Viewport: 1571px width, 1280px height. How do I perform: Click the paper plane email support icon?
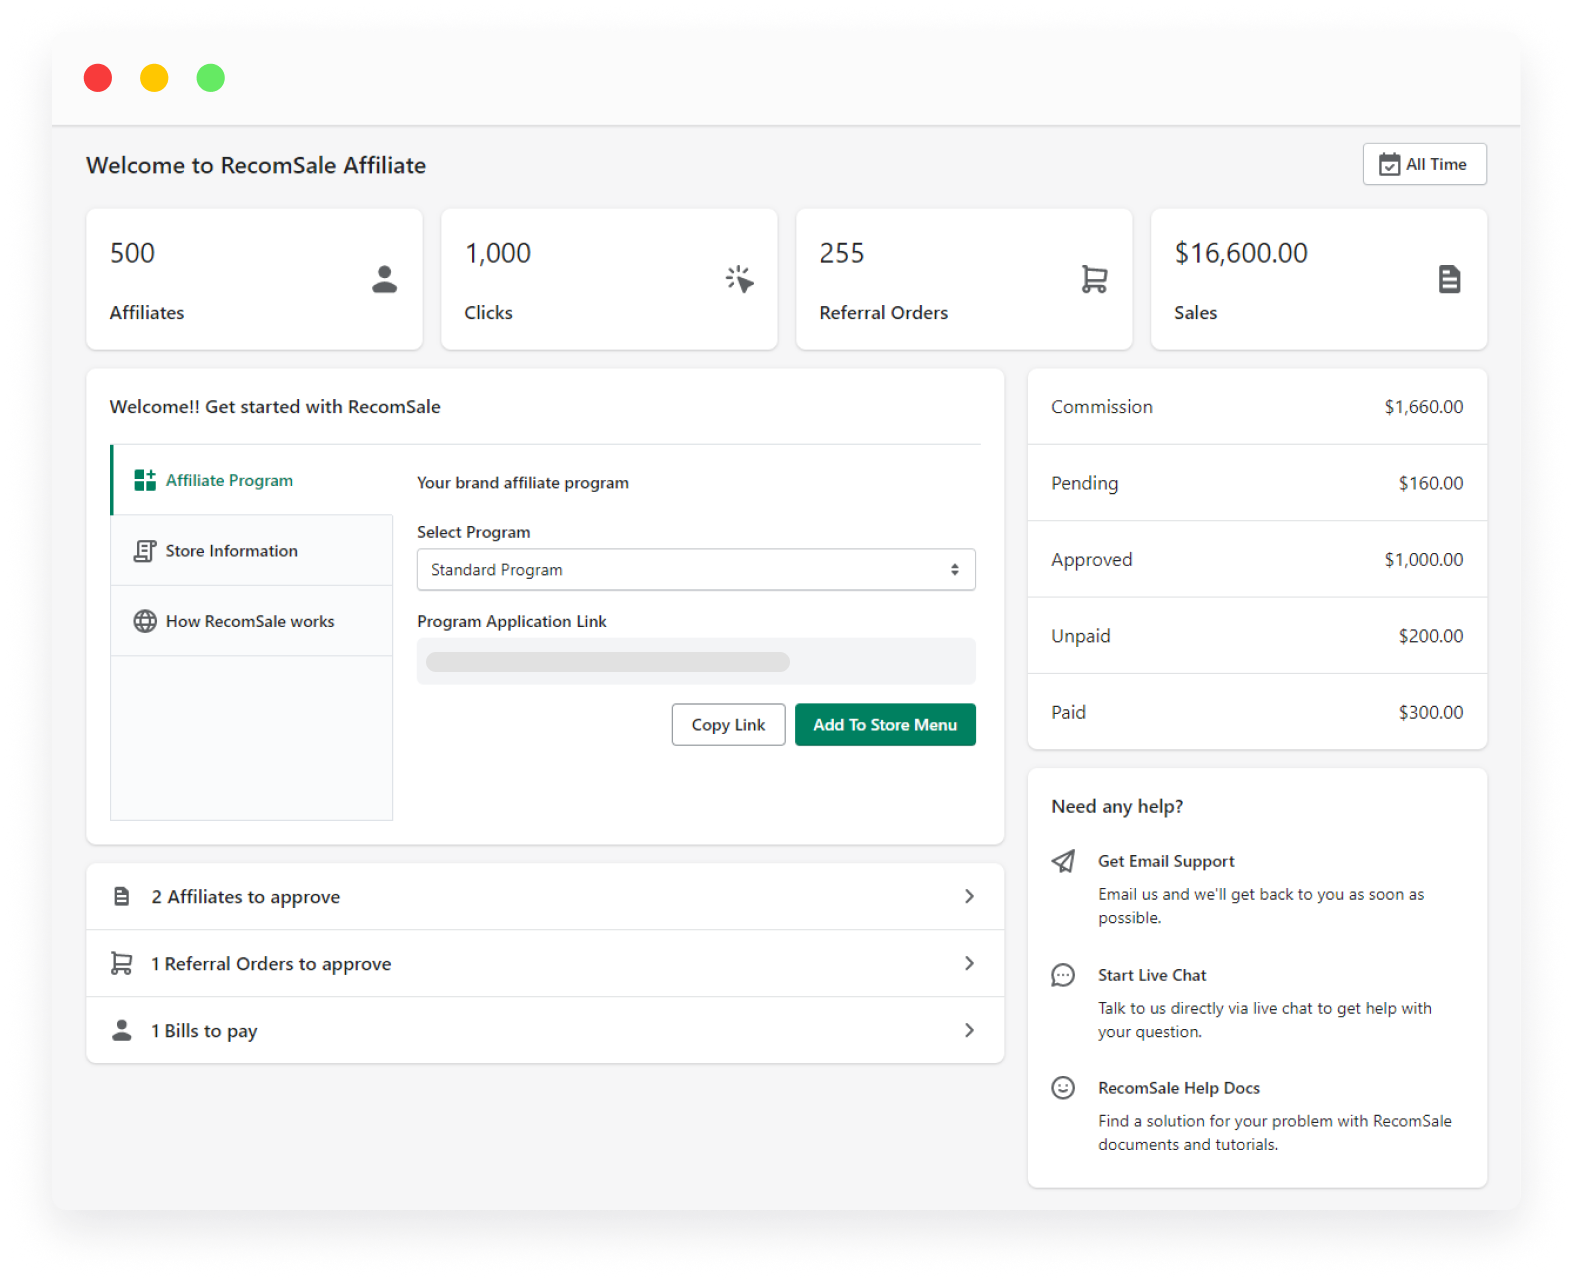coord(1063,861)
